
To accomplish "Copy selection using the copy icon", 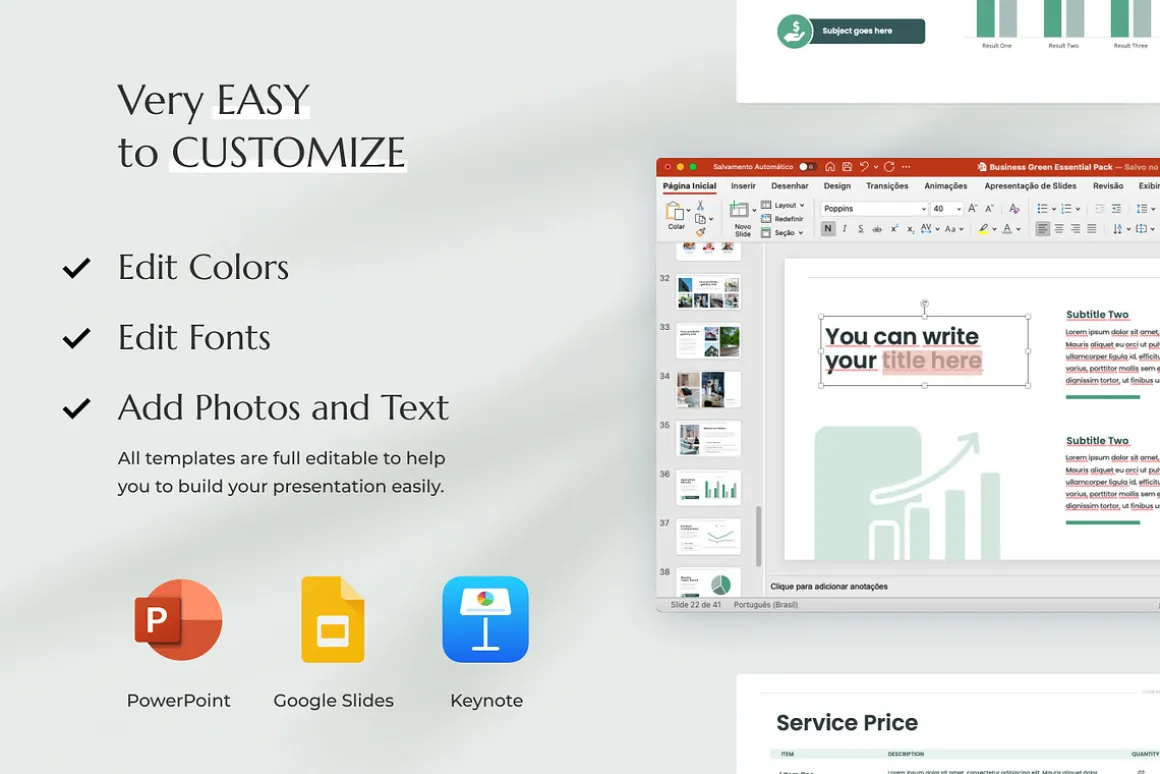I will 700,219.
